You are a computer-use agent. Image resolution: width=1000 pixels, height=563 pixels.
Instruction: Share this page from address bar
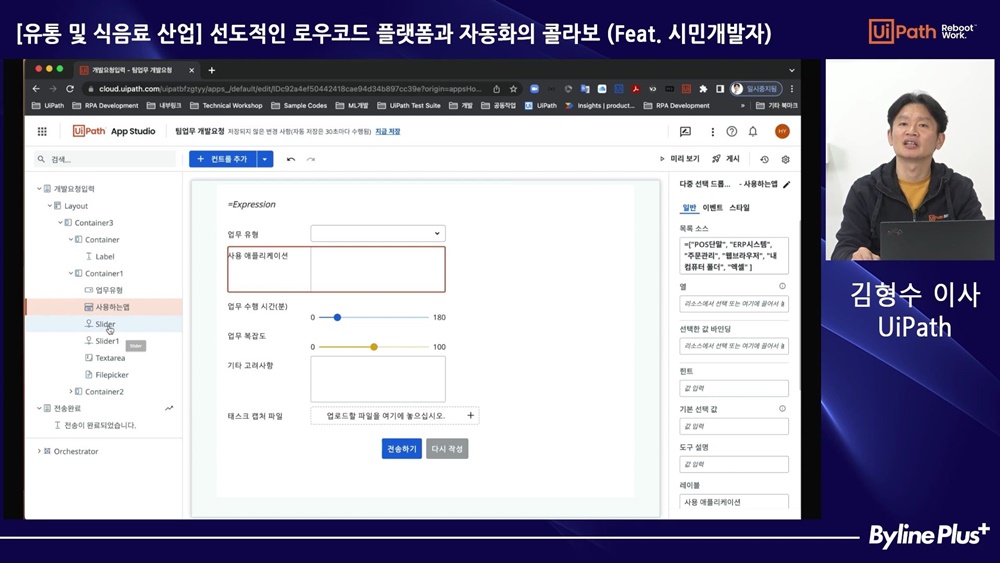pyautogui.click(x=496, y=89)
